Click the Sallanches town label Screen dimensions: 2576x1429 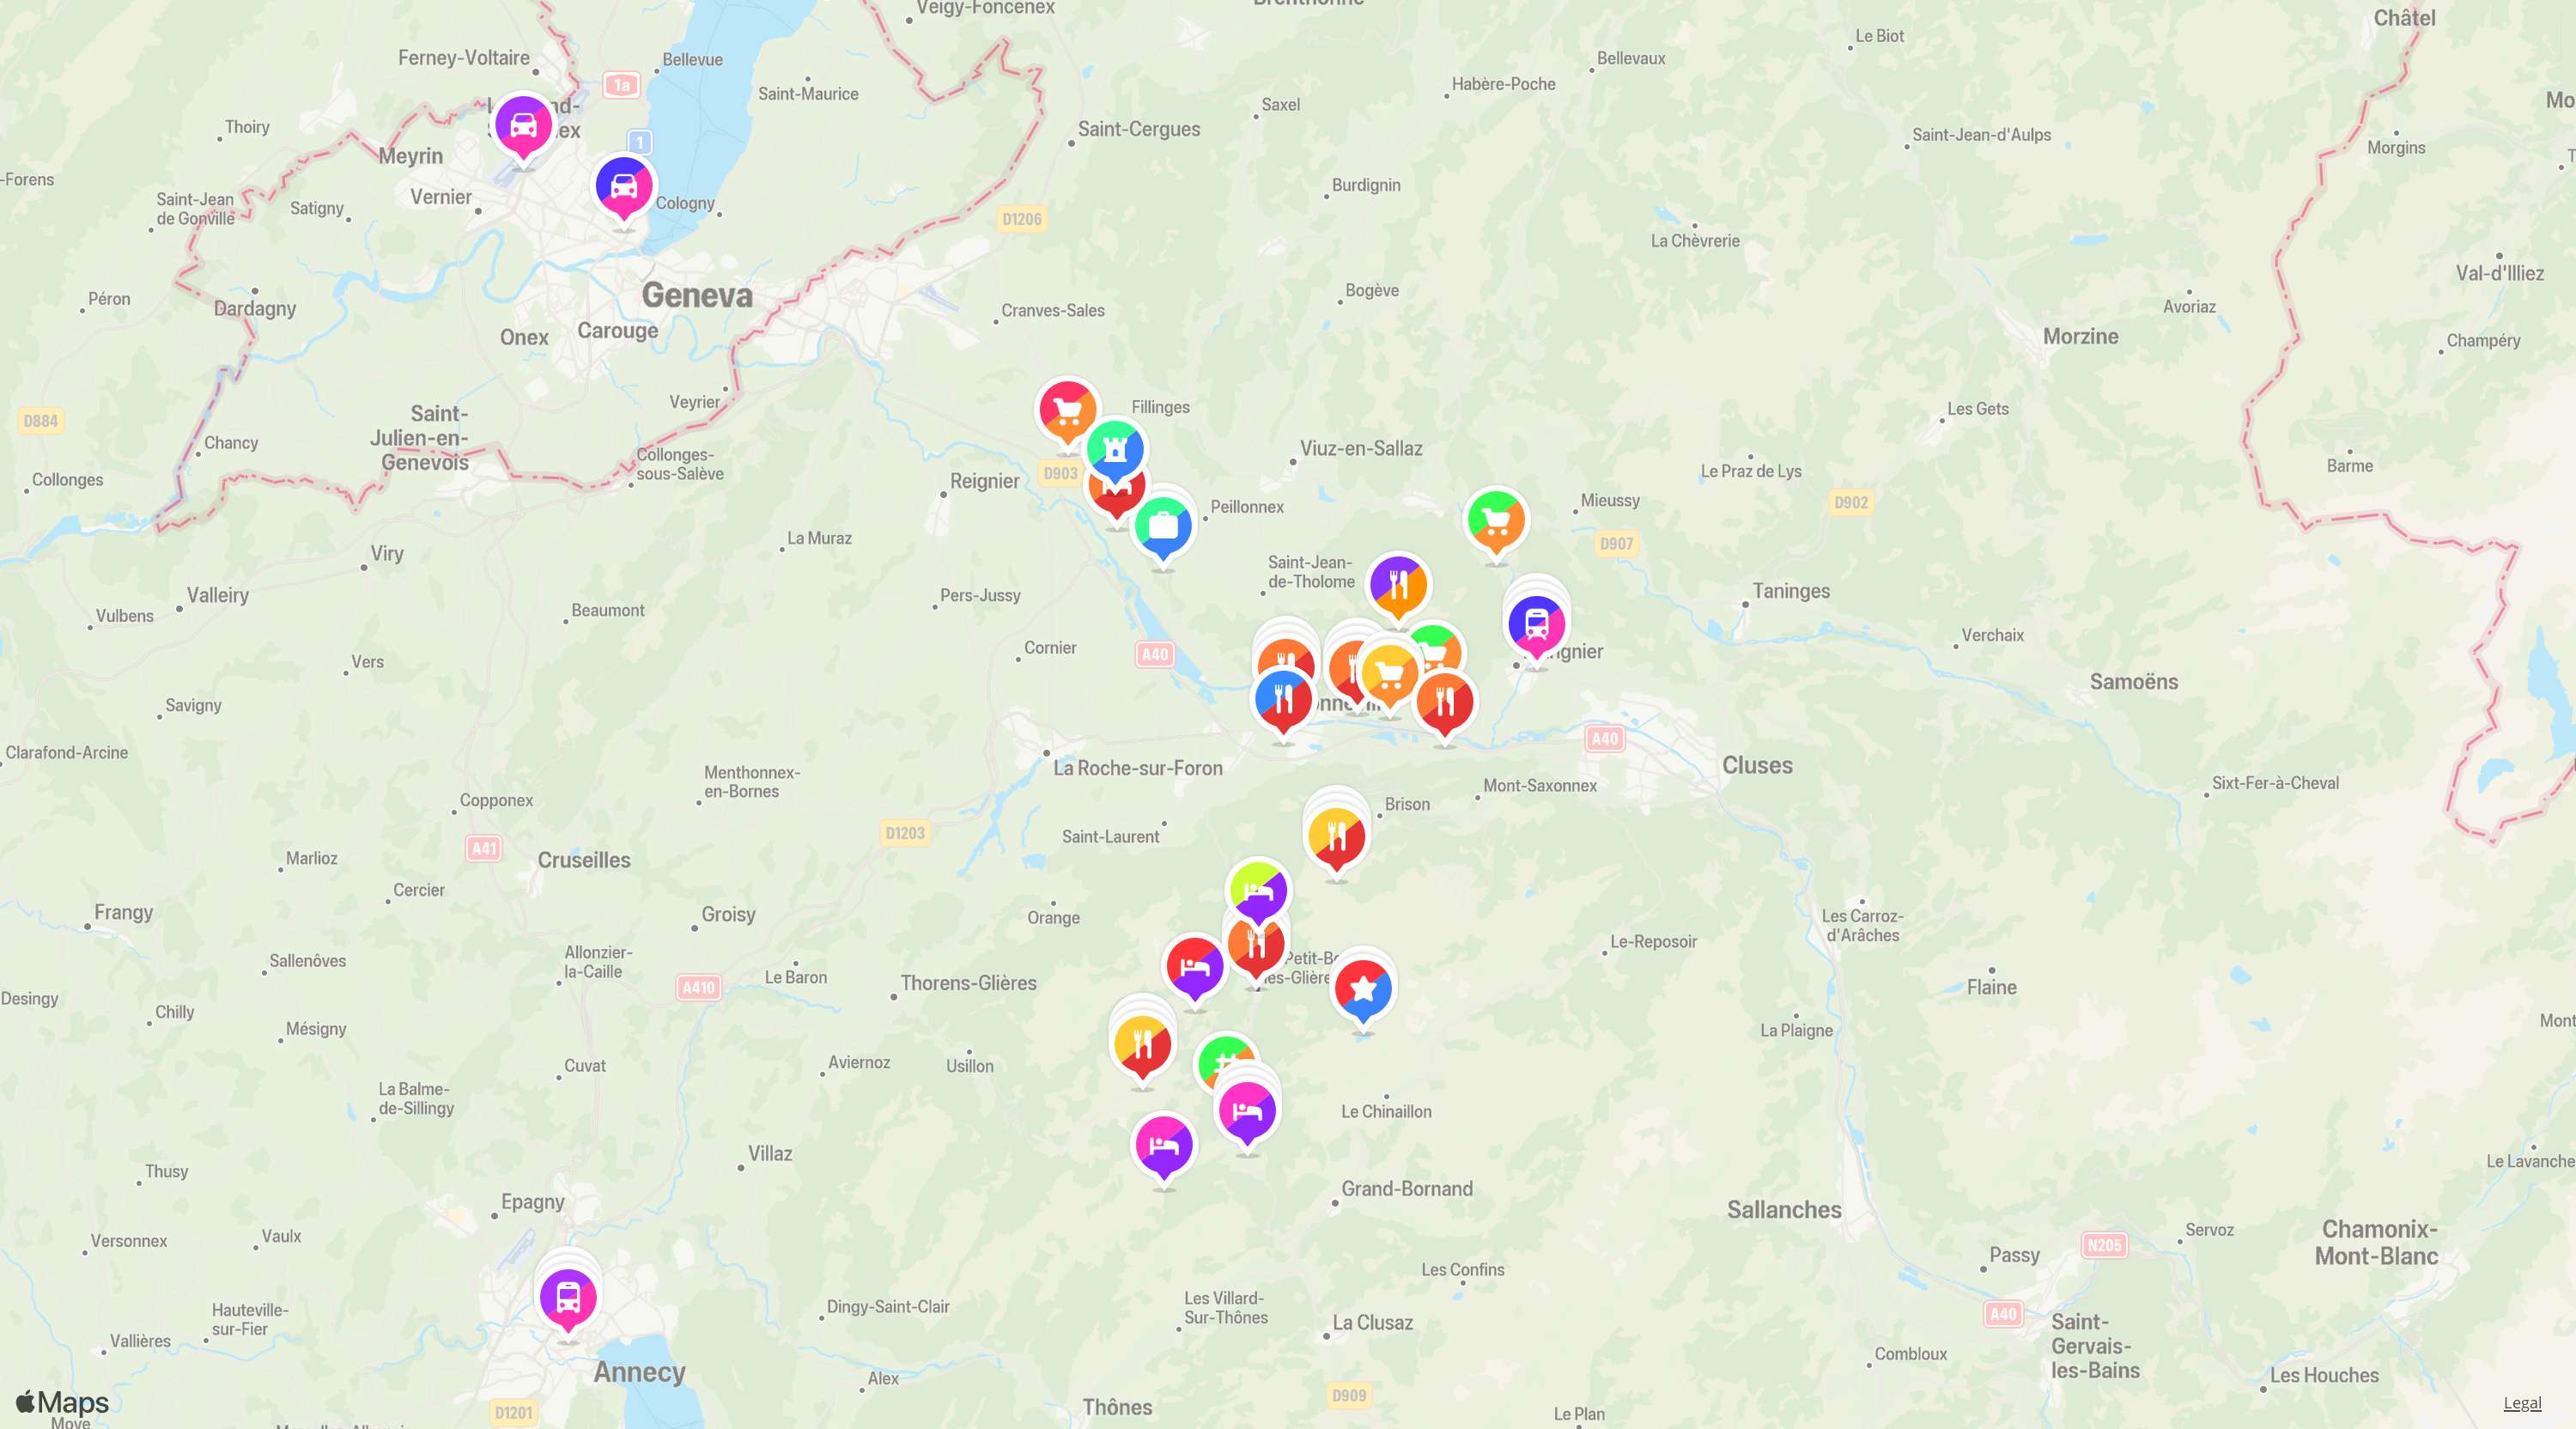(x=1783, y=1209)
